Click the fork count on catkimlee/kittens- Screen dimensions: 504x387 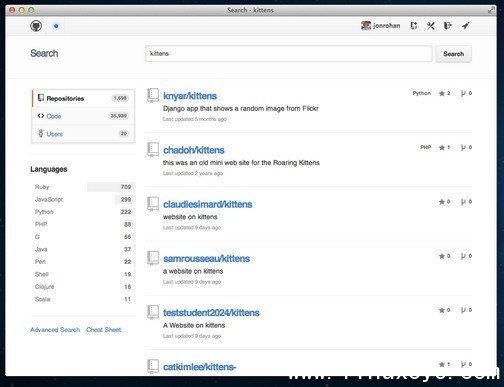466,364
